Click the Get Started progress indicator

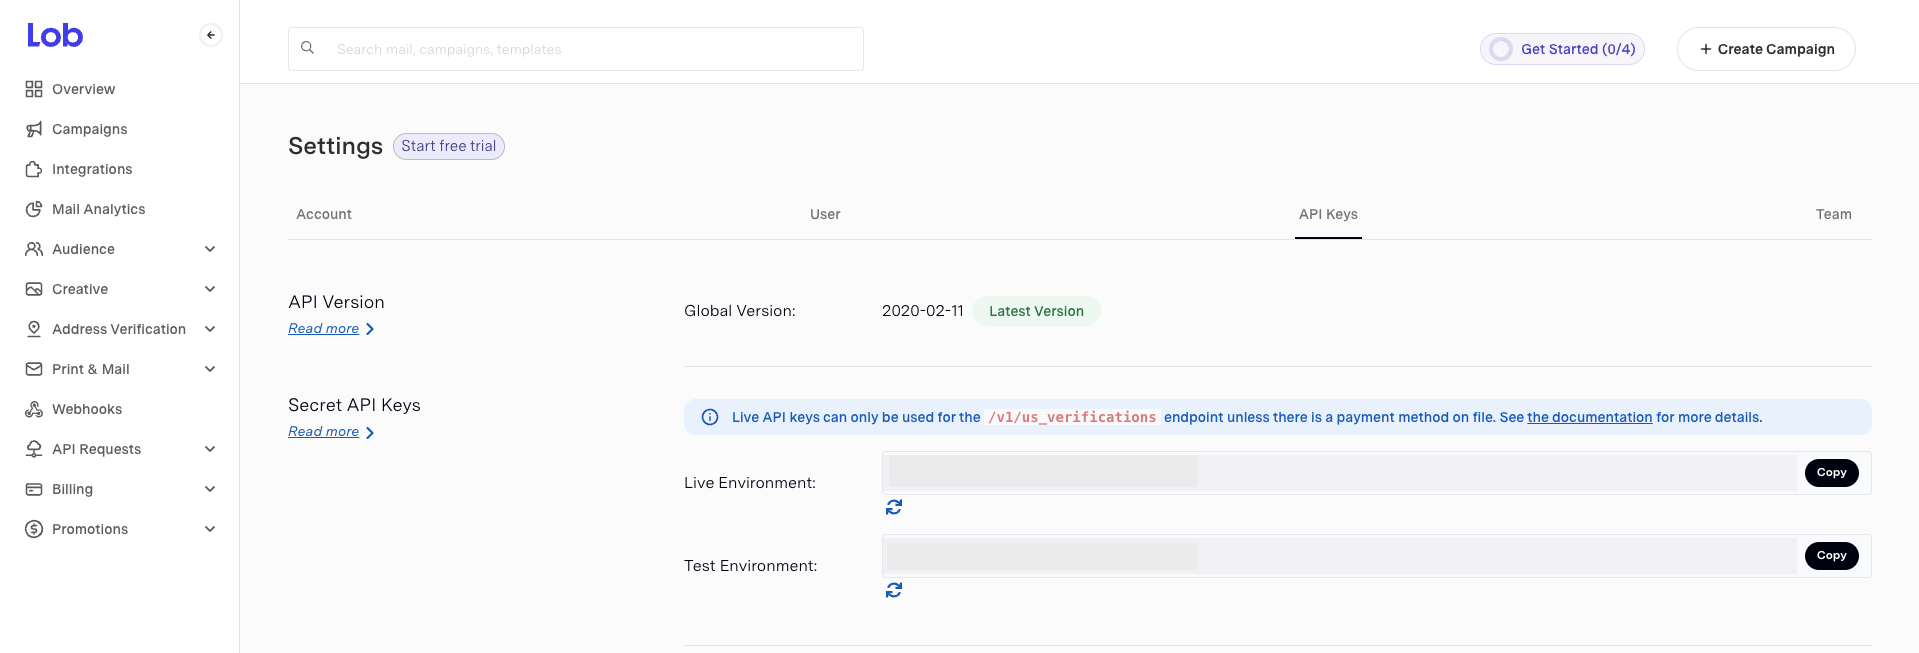click(1562, 49)
